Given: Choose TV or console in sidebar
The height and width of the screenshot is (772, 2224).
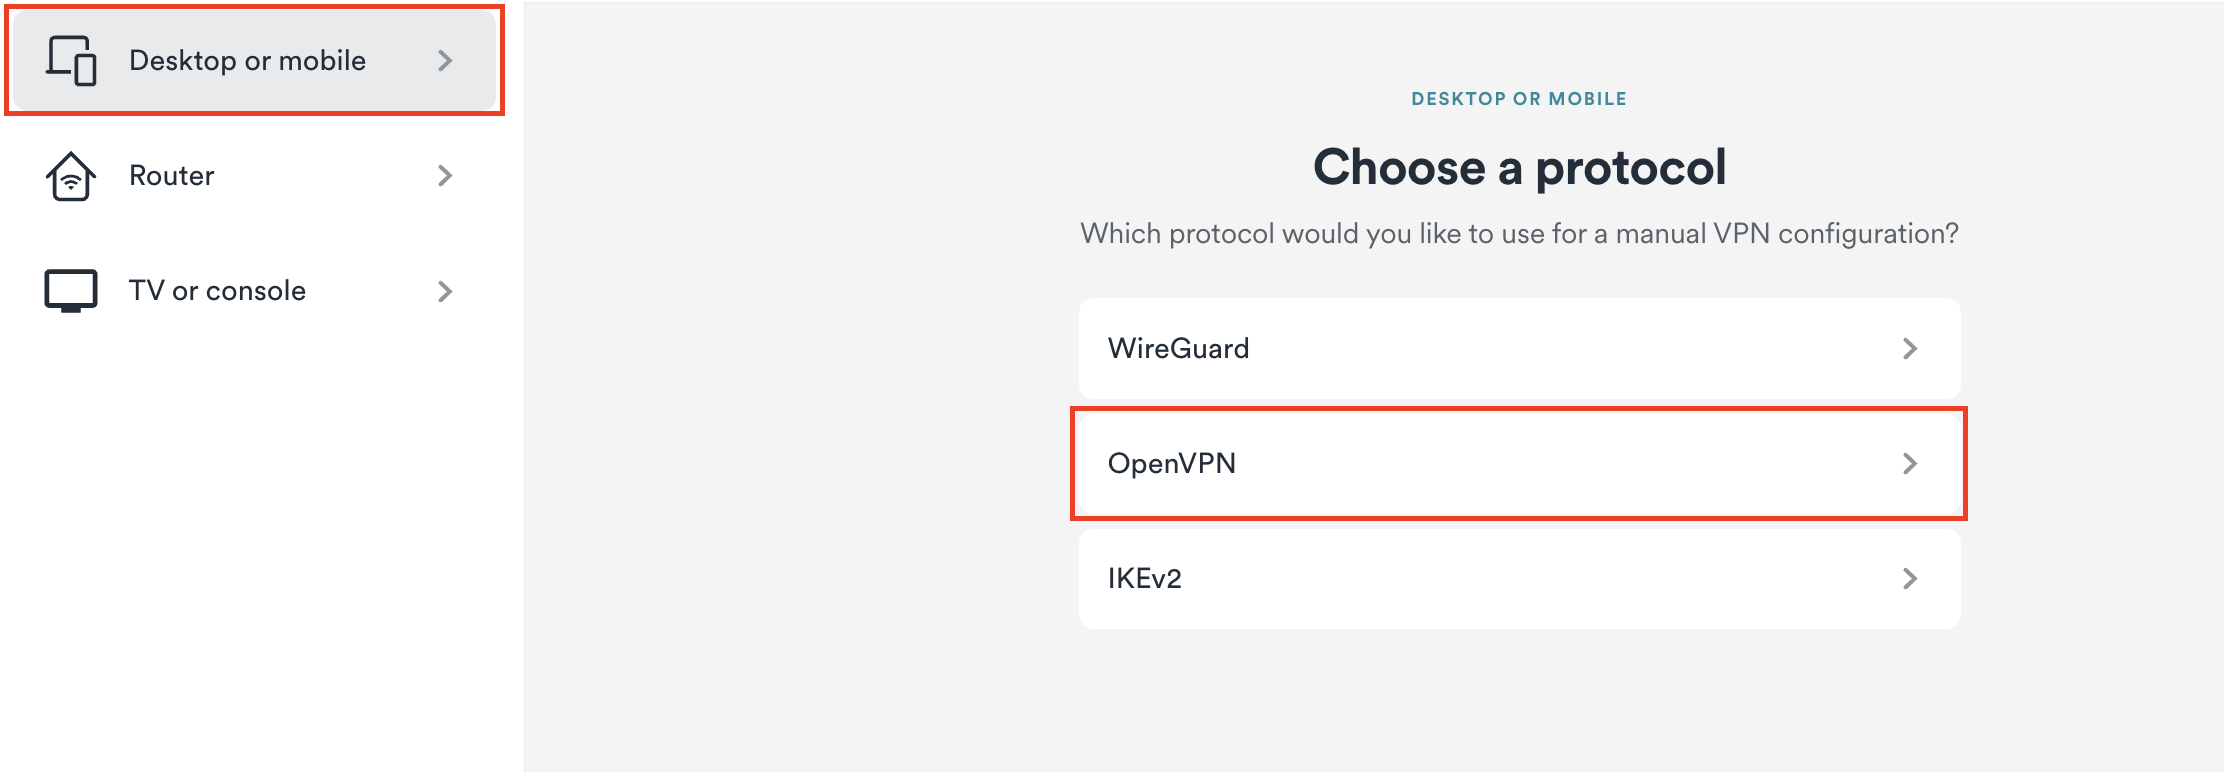Looking at the screenshot, I should (217, 291).
